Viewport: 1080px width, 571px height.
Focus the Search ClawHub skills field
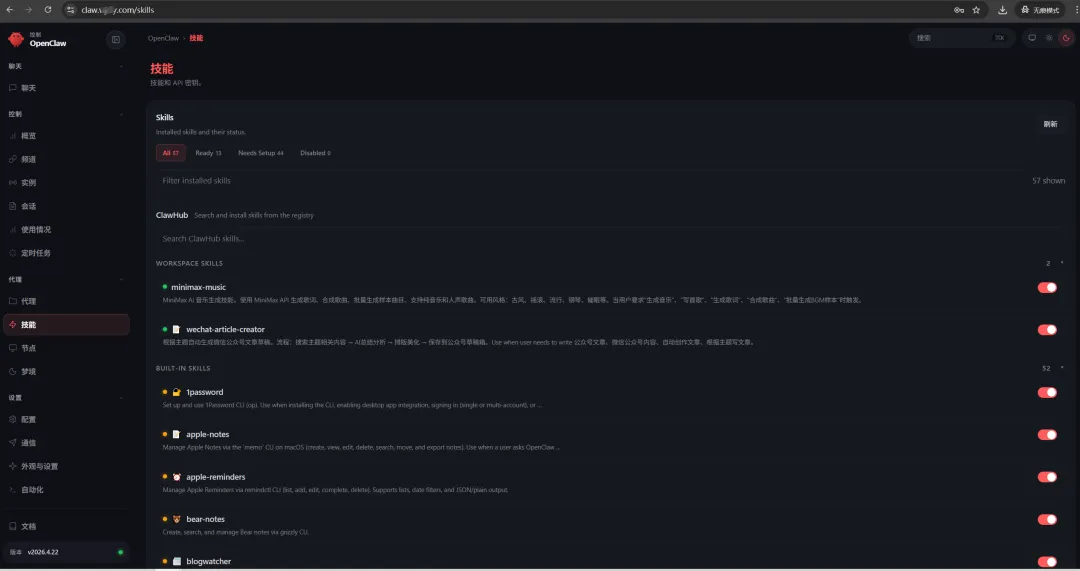coord(610,238)
